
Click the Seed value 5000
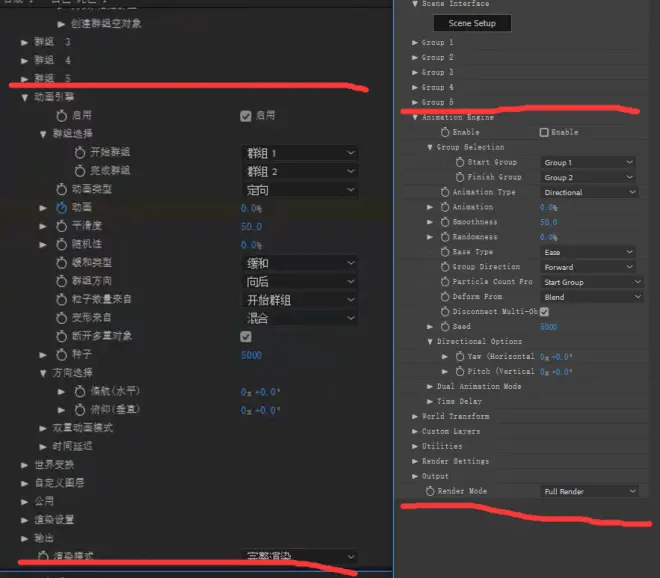click(548, 327)
